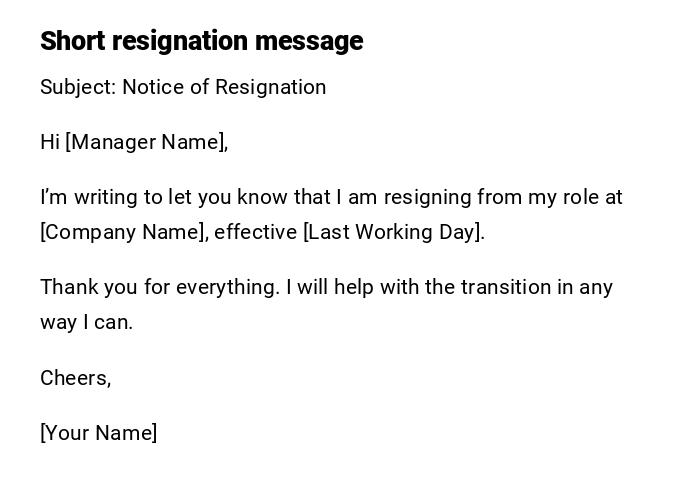Click the greeting word "Hi"

tap(50, 142)
